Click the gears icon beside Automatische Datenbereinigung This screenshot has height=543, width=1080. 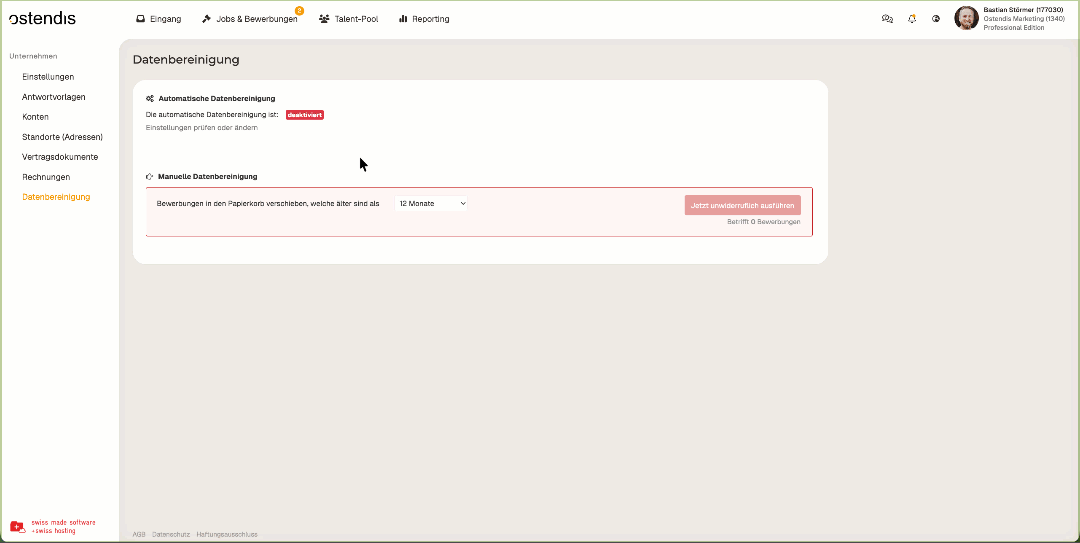point(150,99)
